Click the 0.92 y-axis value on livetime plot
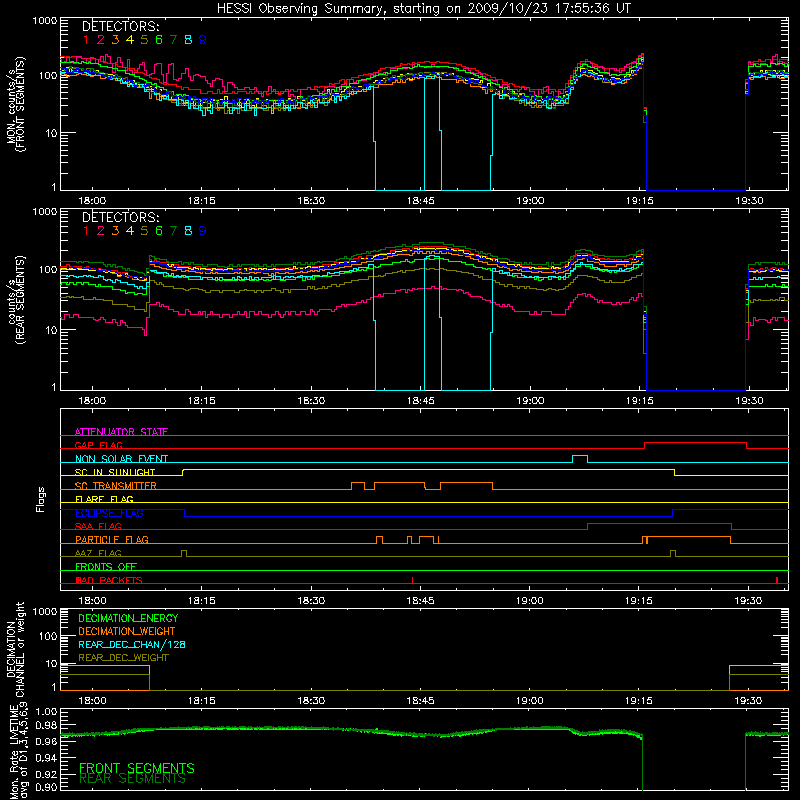 click(46, 774)
